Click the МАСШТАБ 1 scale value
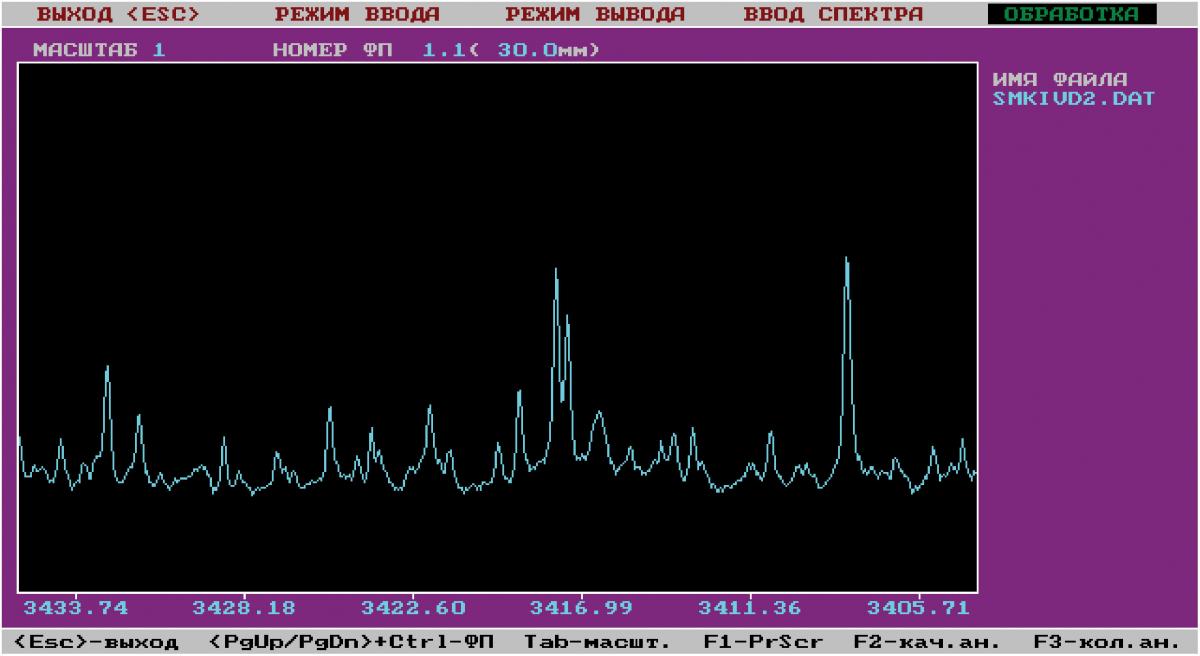This screenshot has width=1200, height=656. coord(99,49)
